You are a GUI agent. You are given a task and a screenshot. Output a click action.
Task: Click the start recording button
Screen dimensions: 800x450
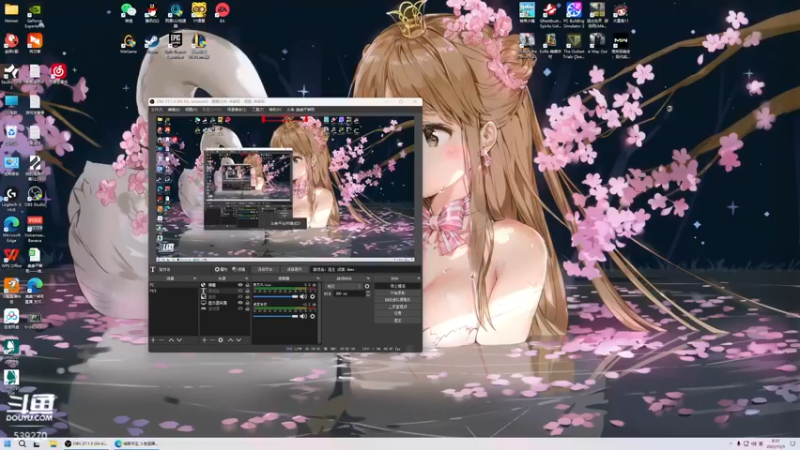(397, 293)
